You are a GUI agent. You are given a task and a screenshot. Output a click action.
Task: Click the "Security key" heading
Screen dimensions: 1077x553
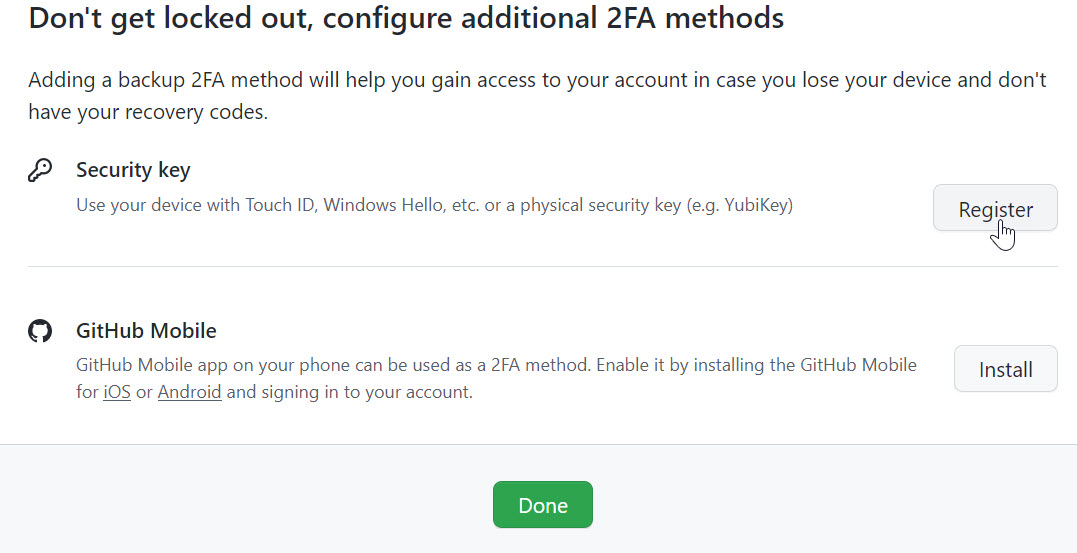pyautogui.click(x=133, y=170)
